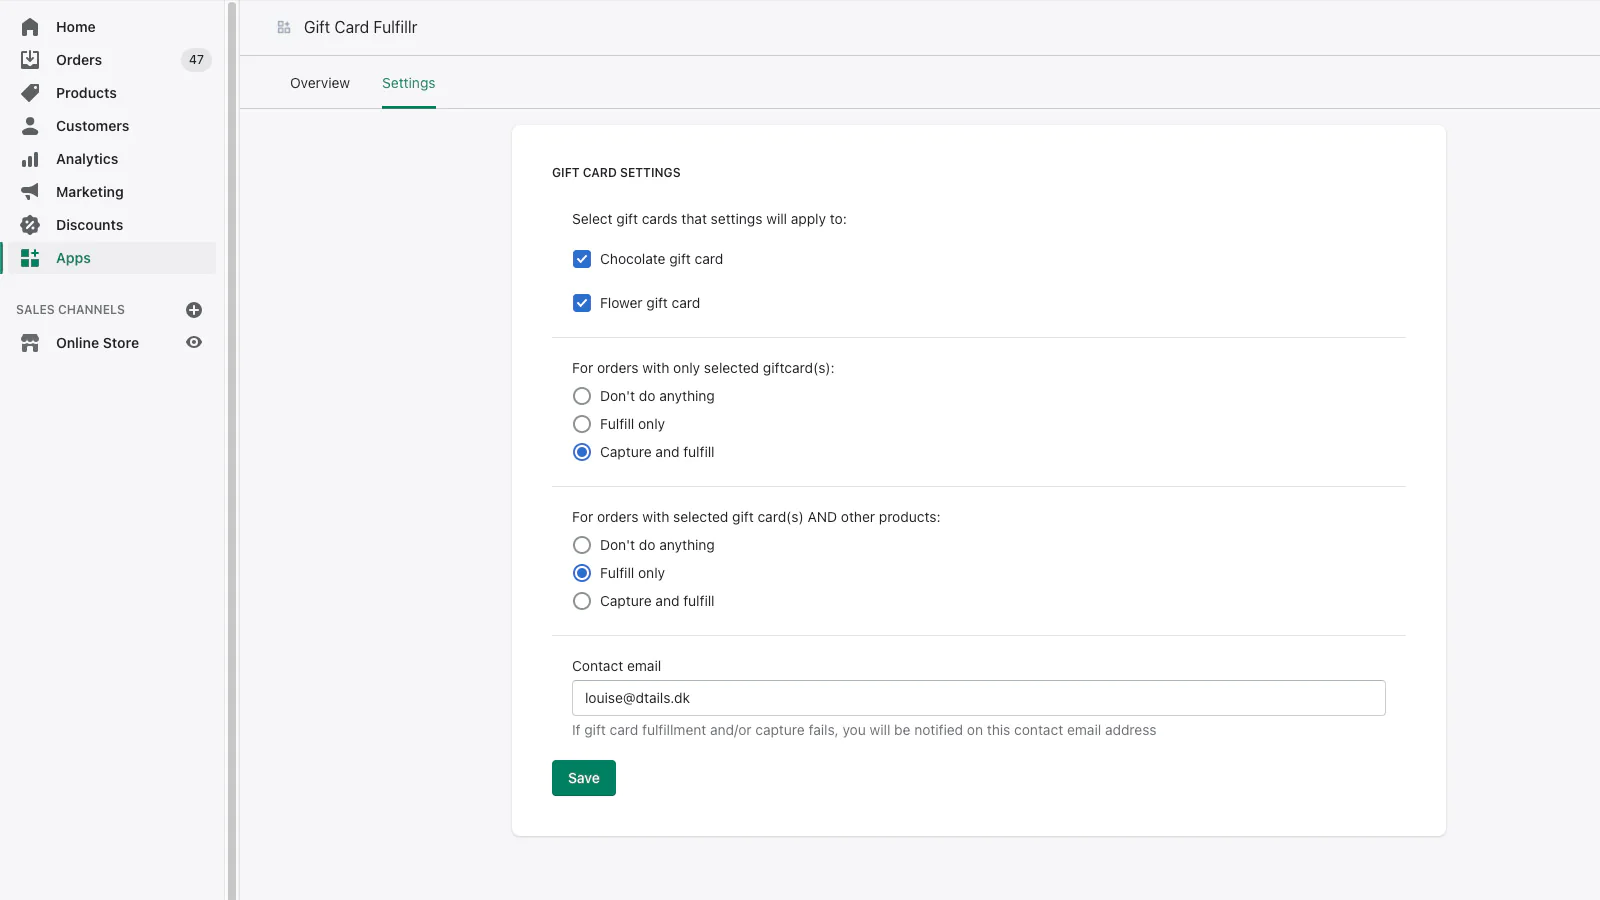Click the Gift Card Fulfillr app icon

tap(284, 27)
